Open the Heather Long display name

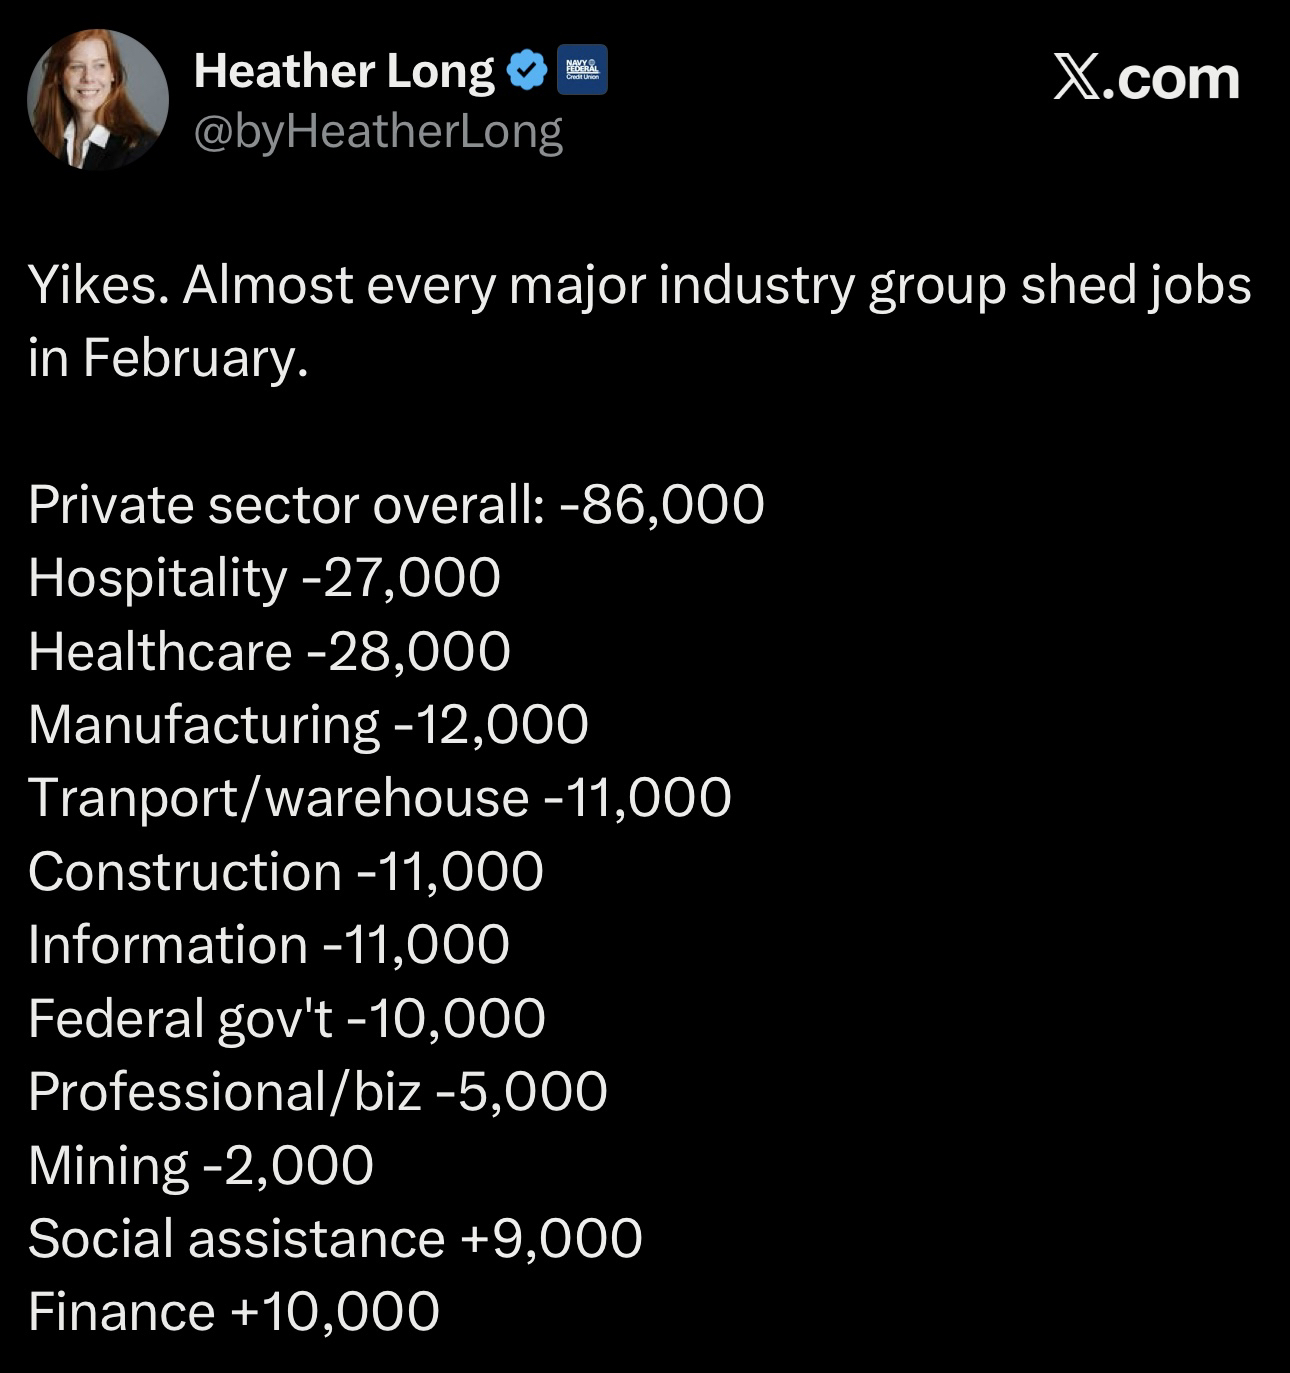(343, 71)
